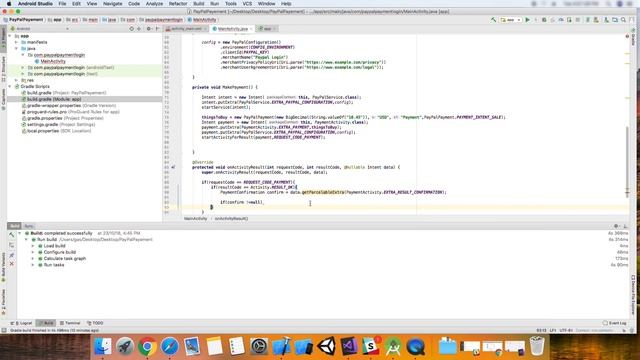
Task: Open Safari from the Dock
Action: 170,347
